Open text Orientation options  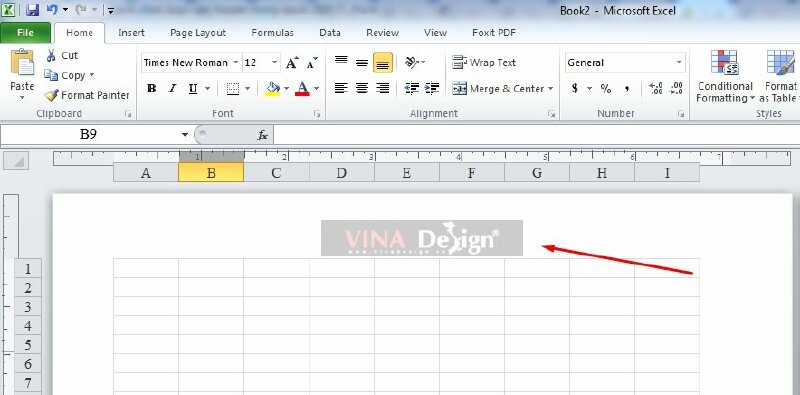pos(414,62)
